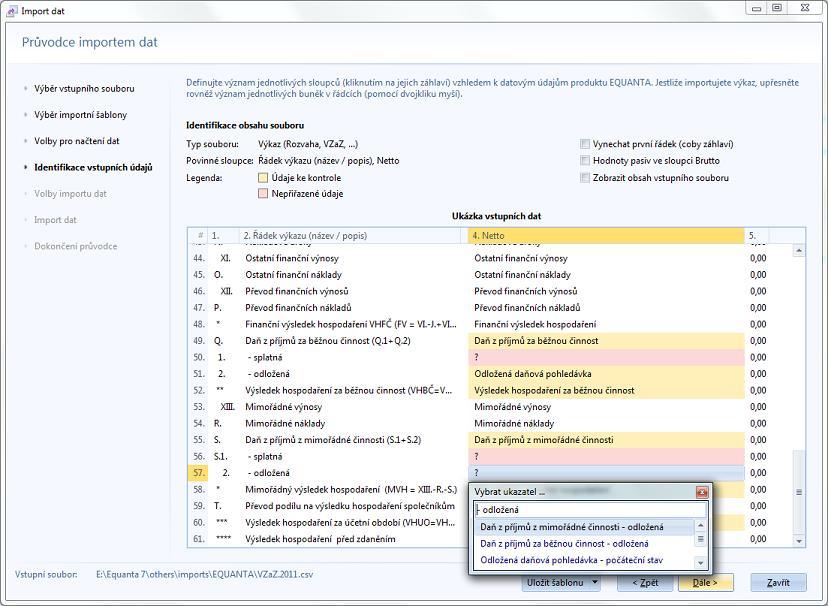Close the Vybrat ukazatel popup

pyautogui.click(x=702, y=492)
